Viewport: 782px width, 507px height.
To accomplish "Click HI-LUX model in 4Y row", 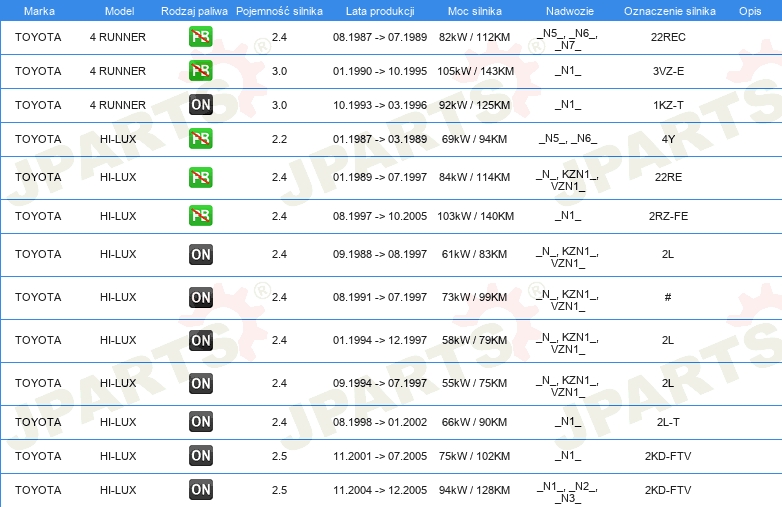I will [118, 139].
